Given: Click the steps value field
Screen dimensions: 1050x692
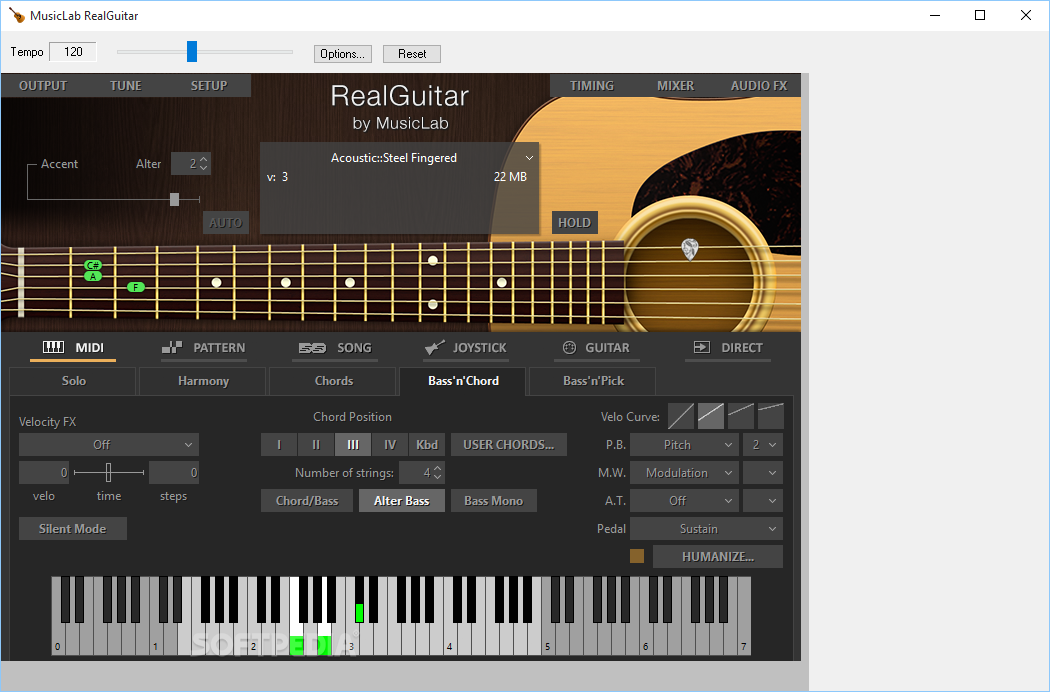Looking at the screenshot, I should 174,473.
